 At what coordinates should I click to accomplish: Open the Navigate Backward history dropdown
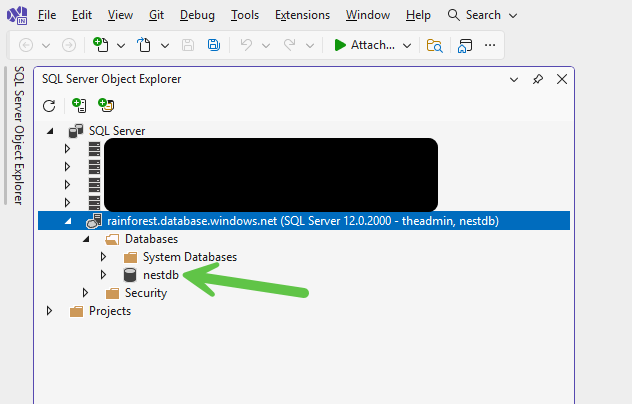[46, 46]
